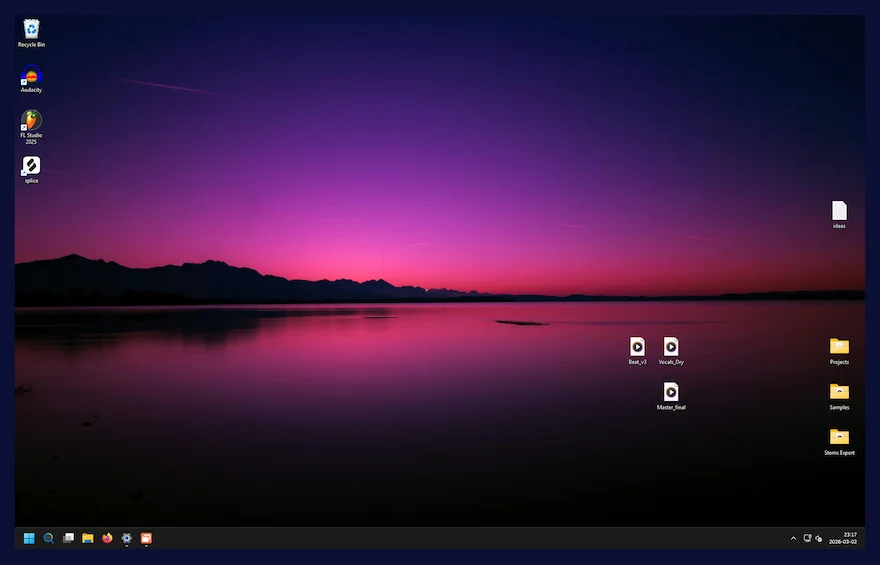Launch Firefox from the taskbar
Image resolution: width=880 pixels, height=565 pixels.
[x=107, y=538]
